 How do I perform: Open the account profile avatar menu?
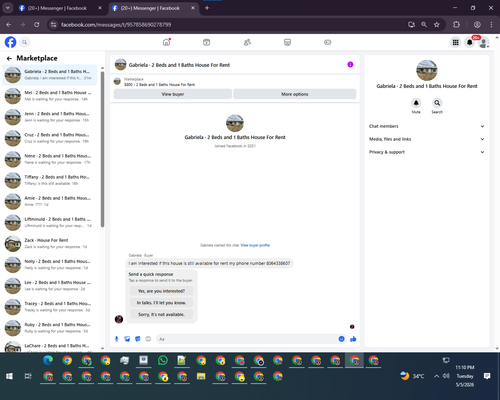484,42
